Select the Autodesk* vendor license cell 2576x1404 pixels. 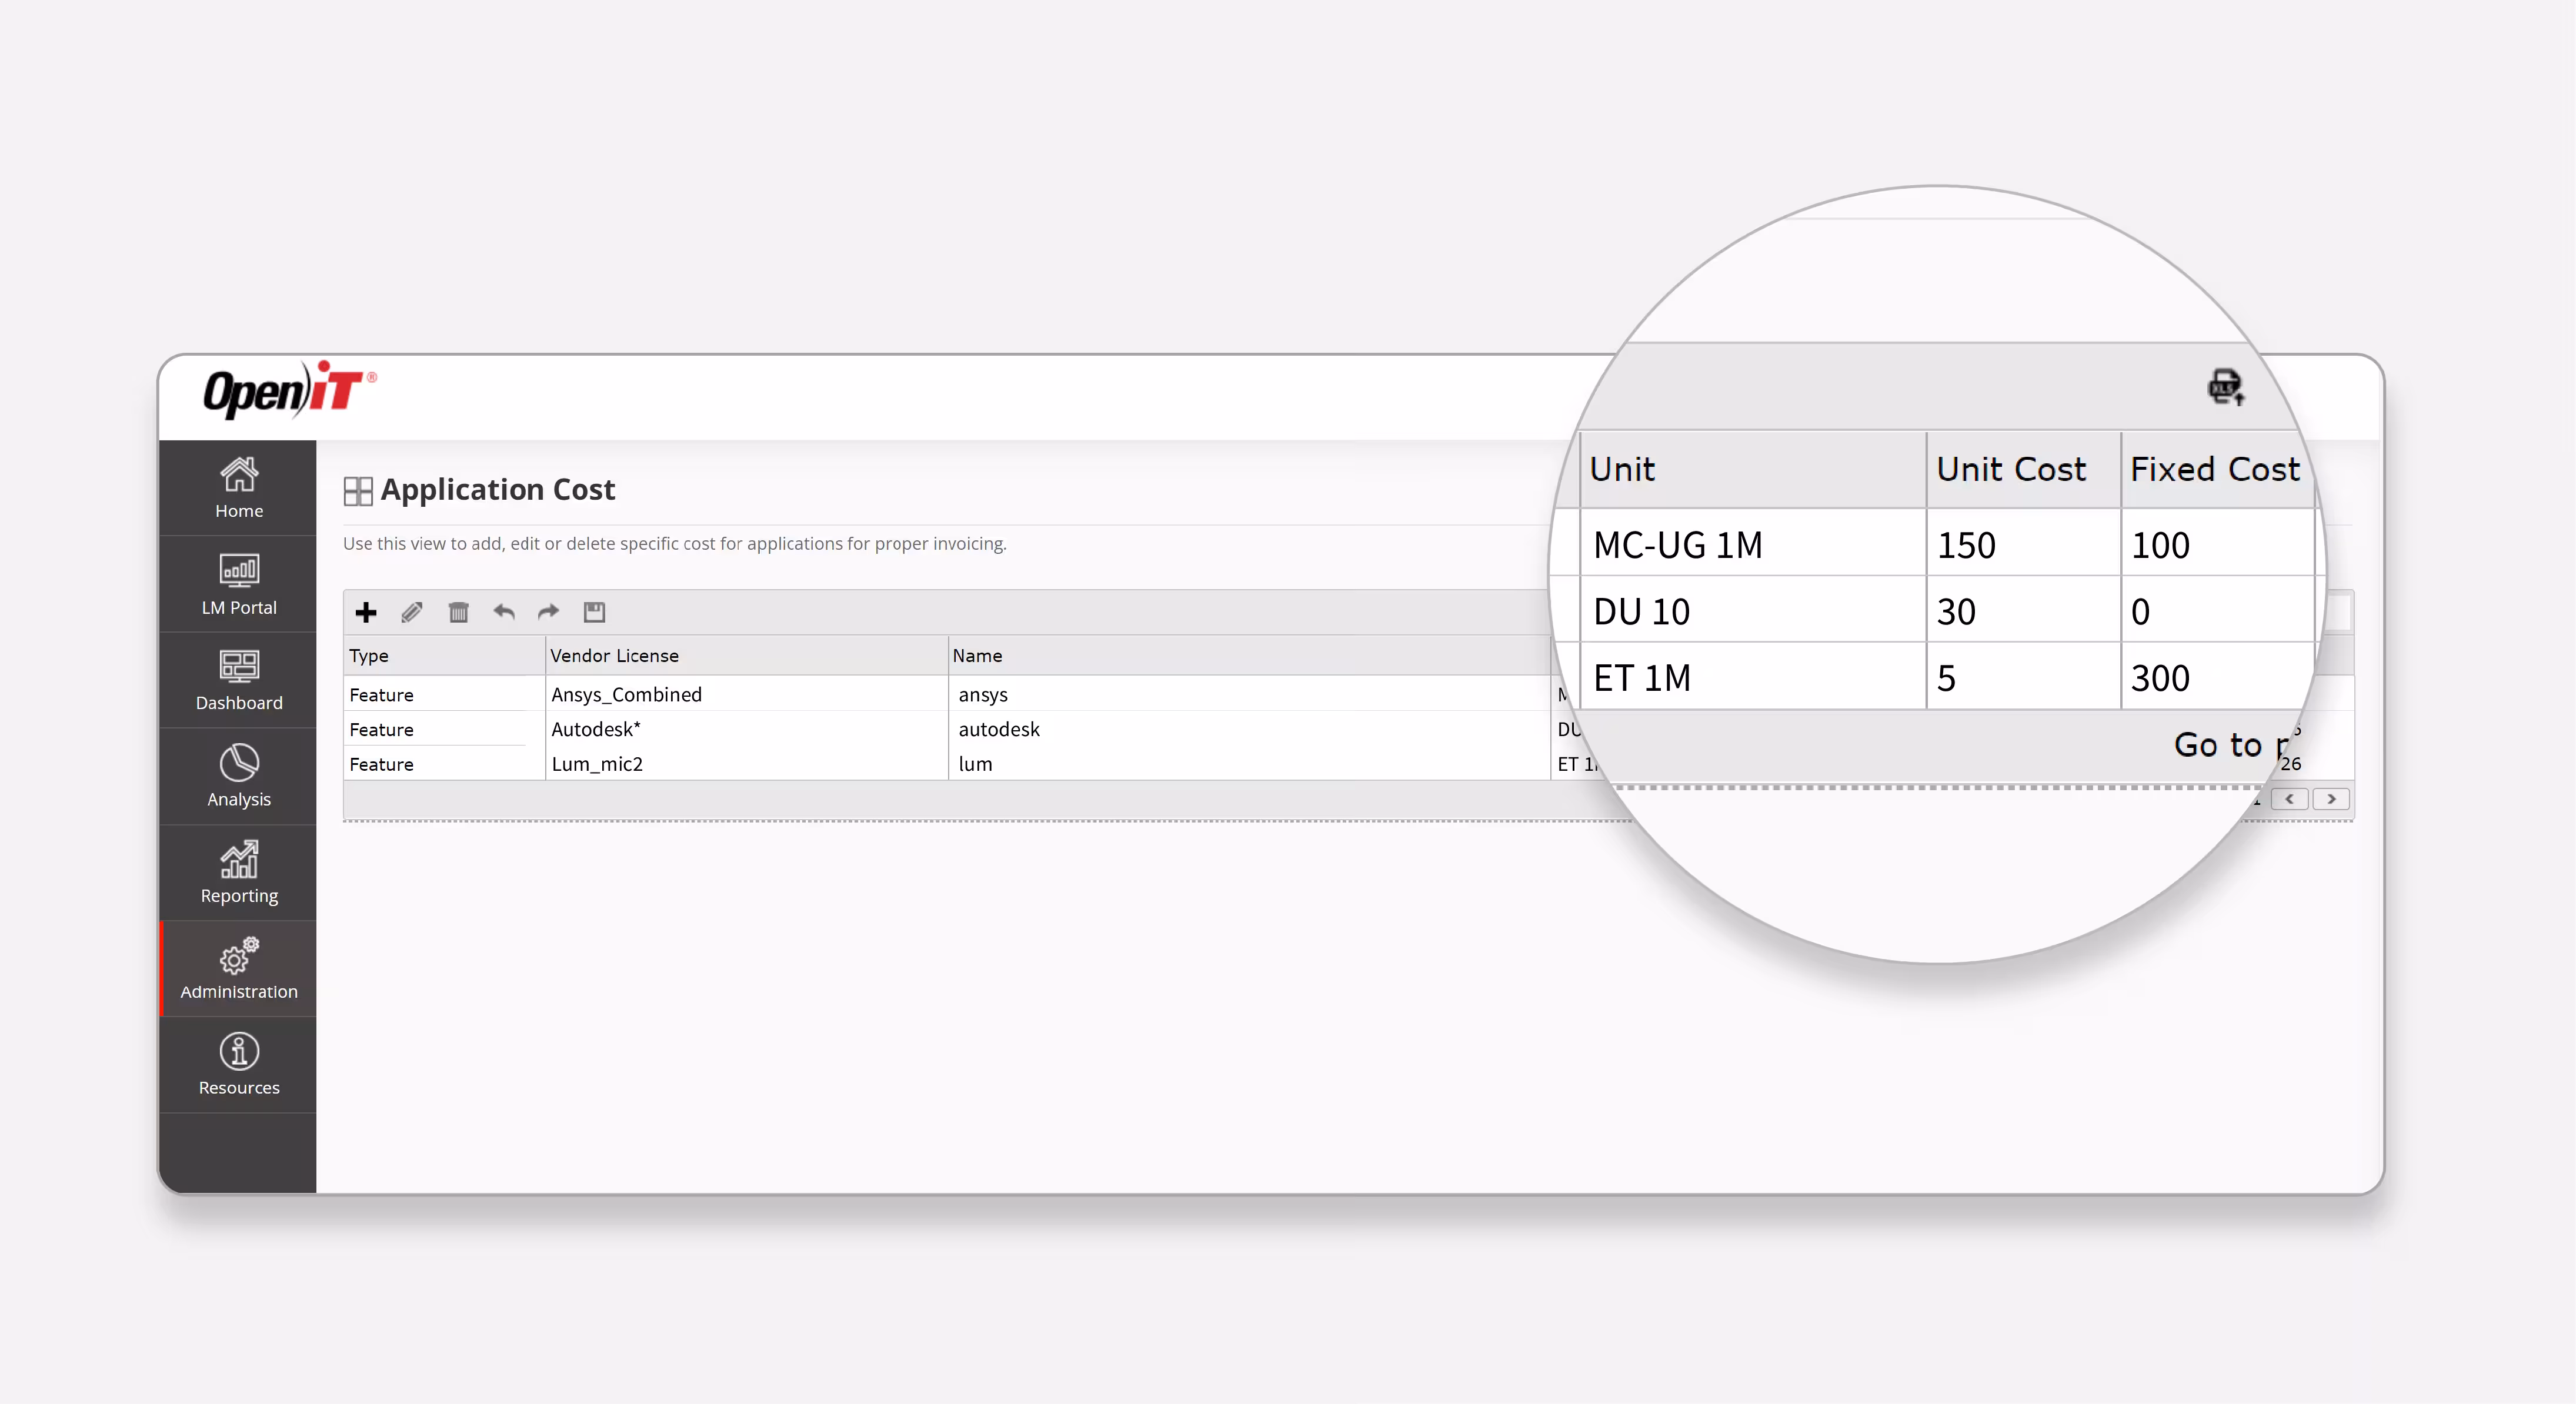coord(746,729)
